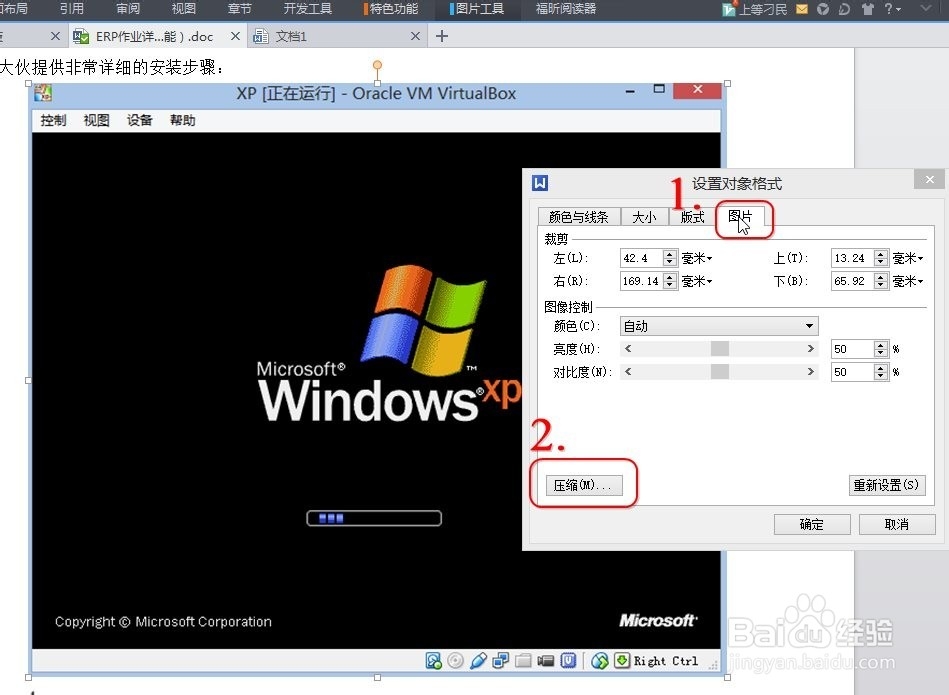Click the brightness percentage field
Screen dimensions: 949x695
coord(852,349)
